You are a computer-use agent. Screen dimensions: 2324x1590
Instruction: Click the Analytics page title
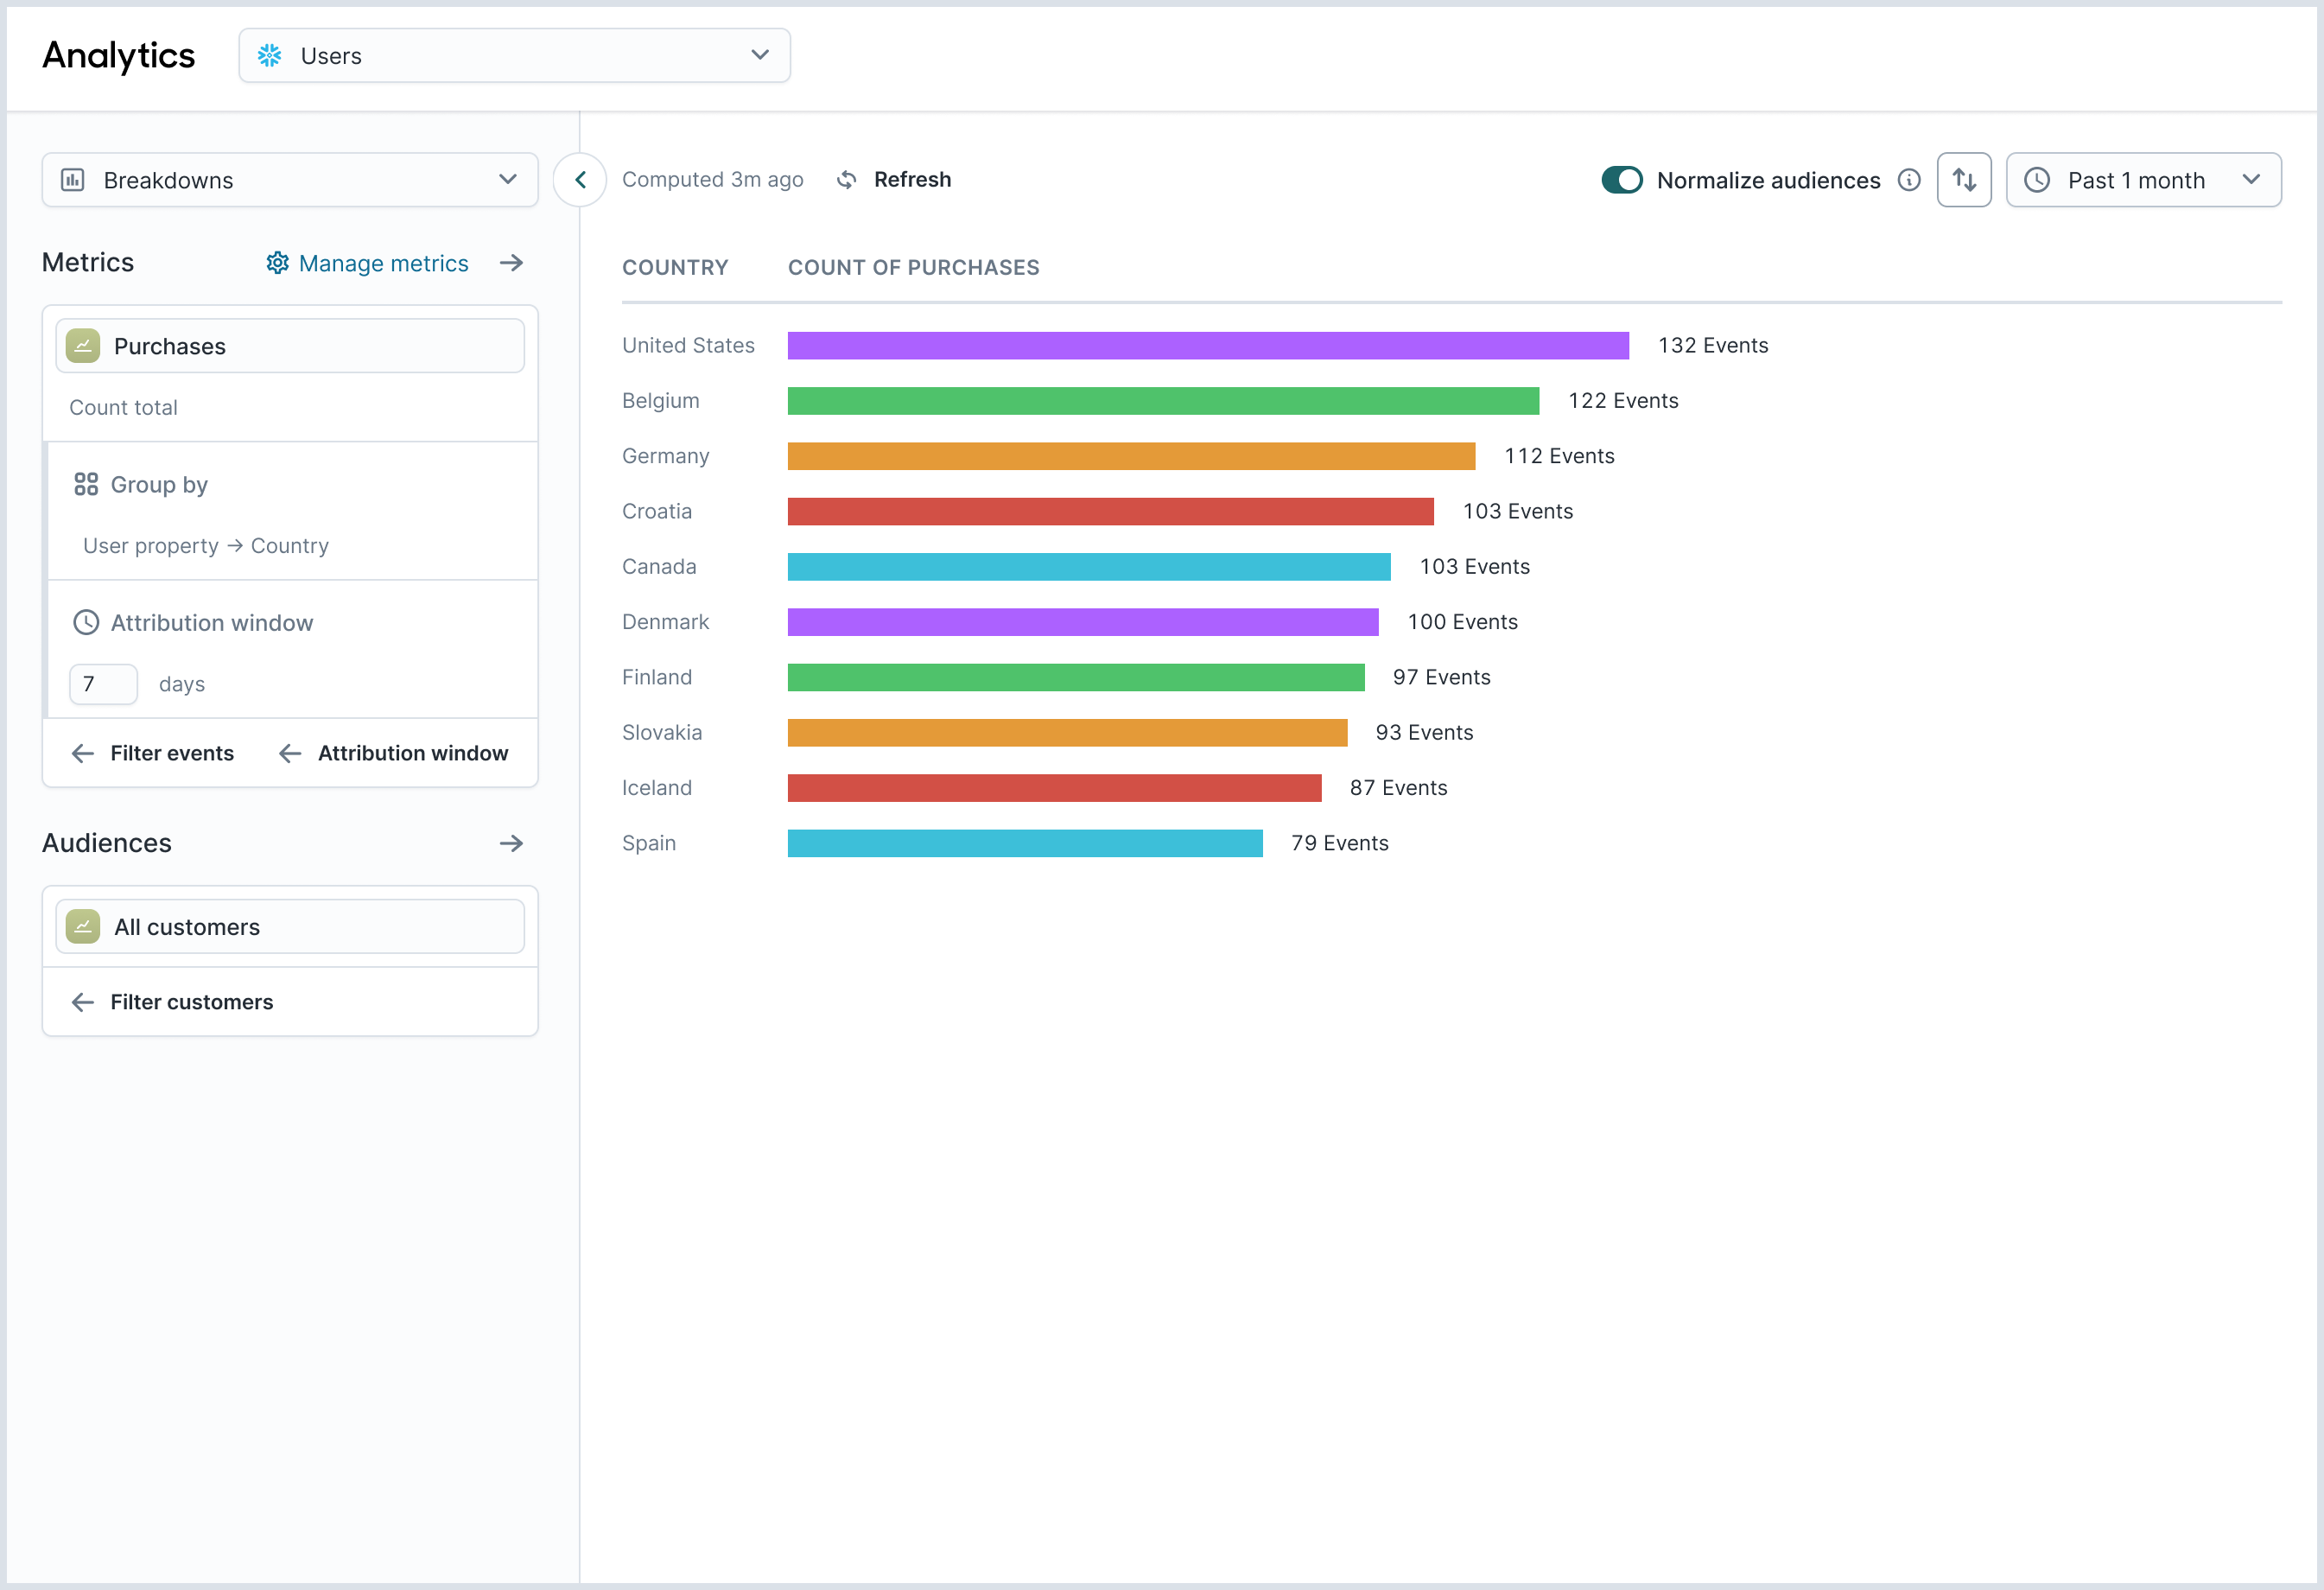tap(119, 56)
